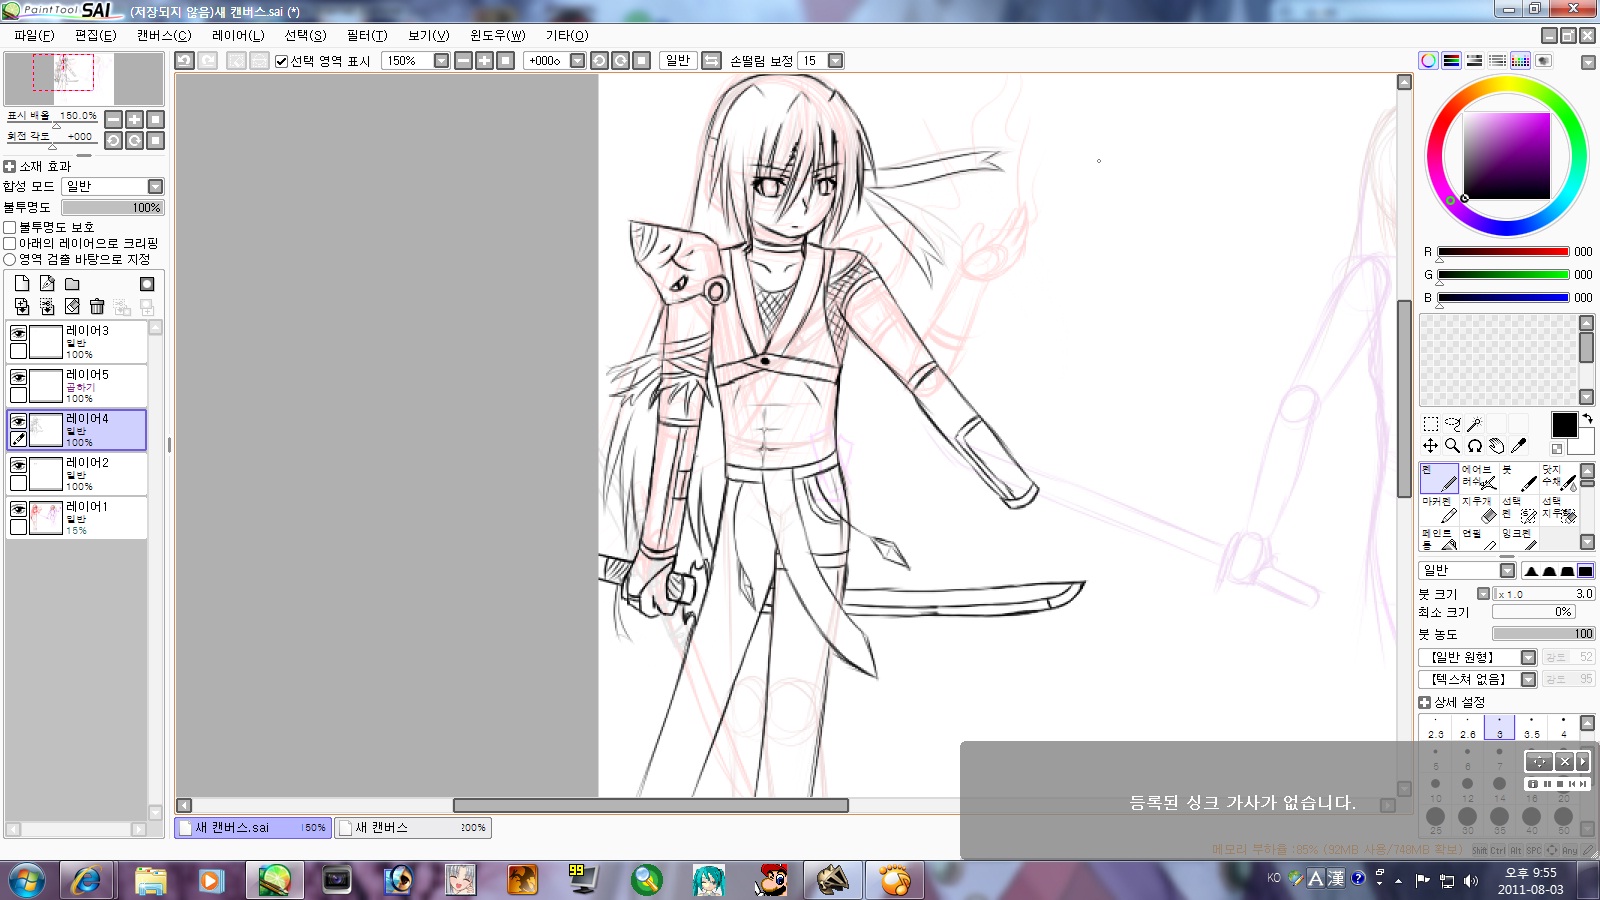Expand the 소재 효과 section
Image resolution: width=1600 pixels, height=900 pixels.
[x=10, y=166]
